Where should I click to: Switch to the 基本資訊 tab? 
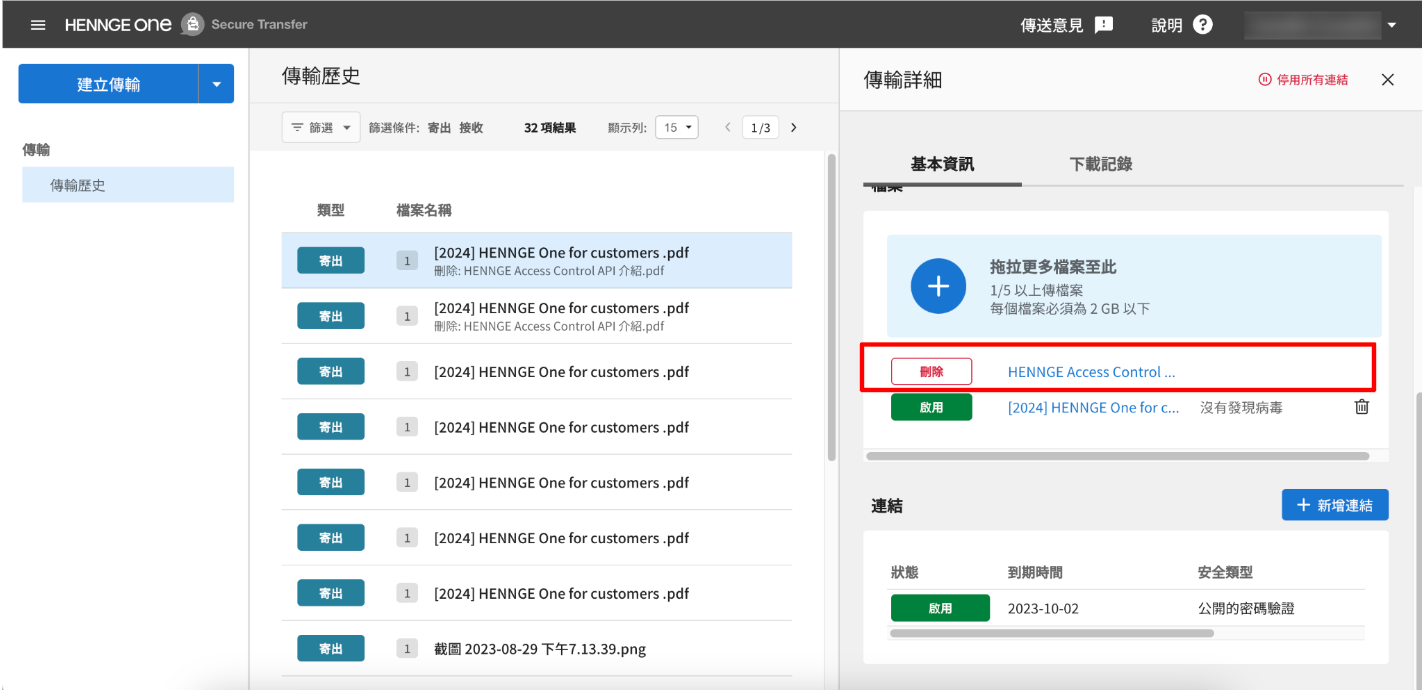tap(942, 164)
